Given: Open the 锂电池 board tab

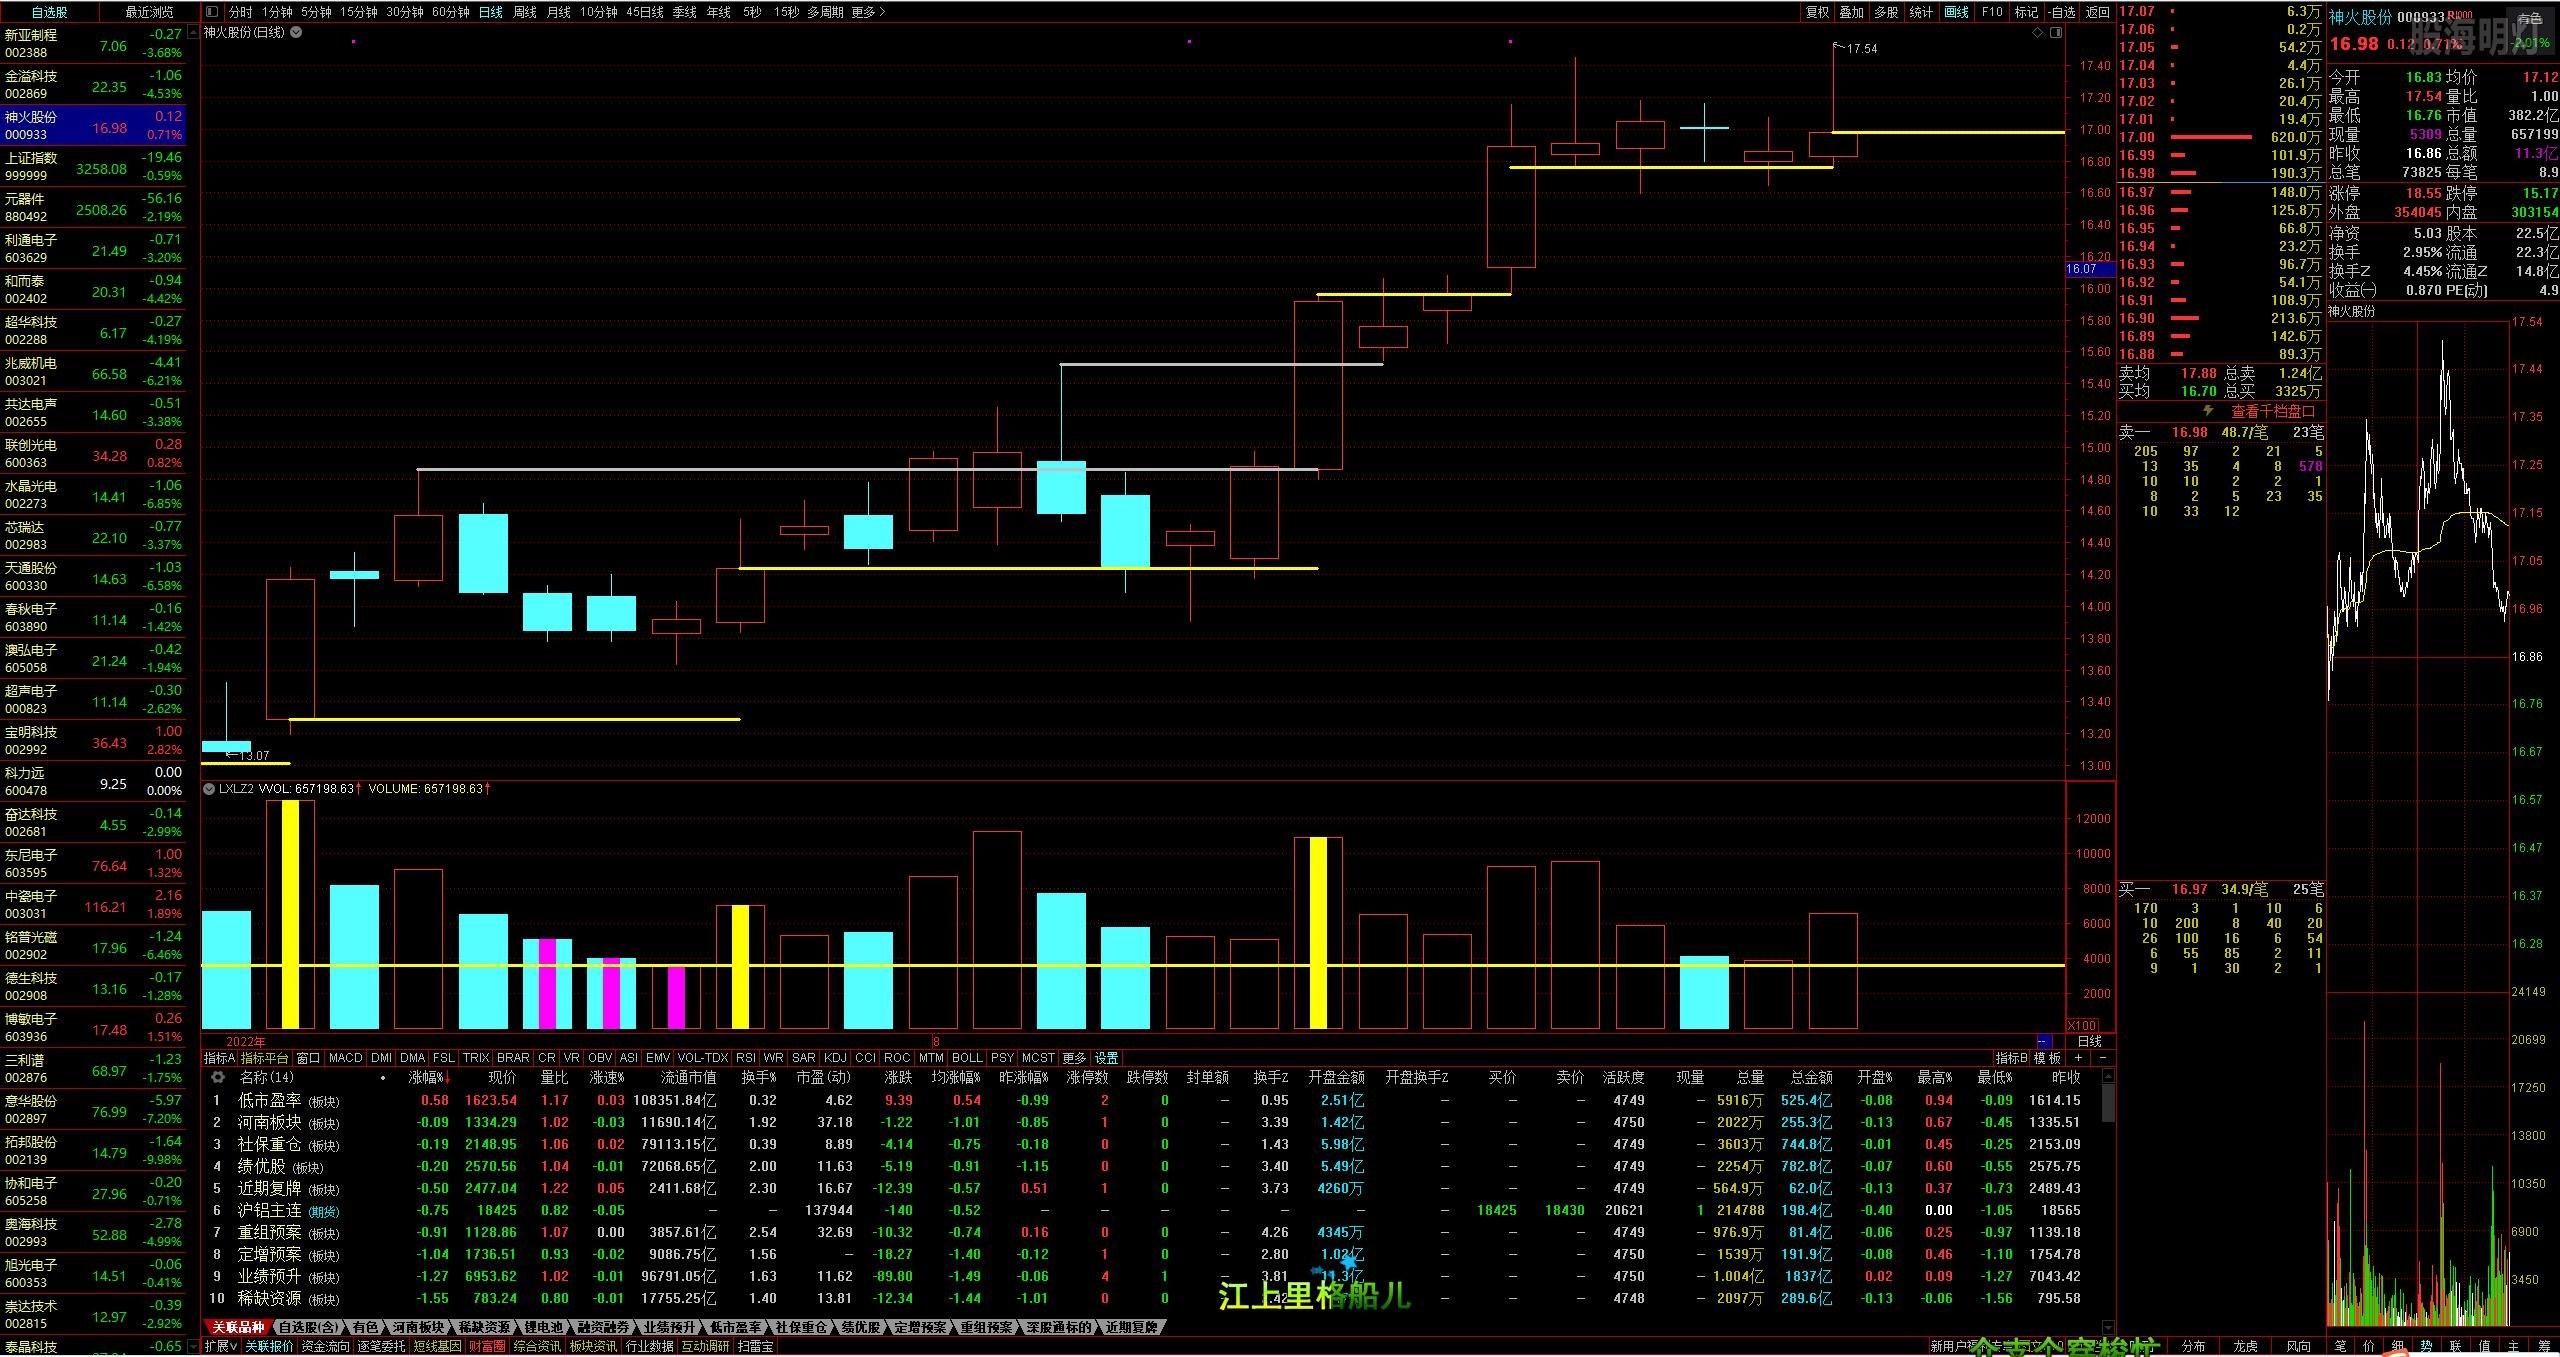Looking at the screenshot, I should 545,1328.
